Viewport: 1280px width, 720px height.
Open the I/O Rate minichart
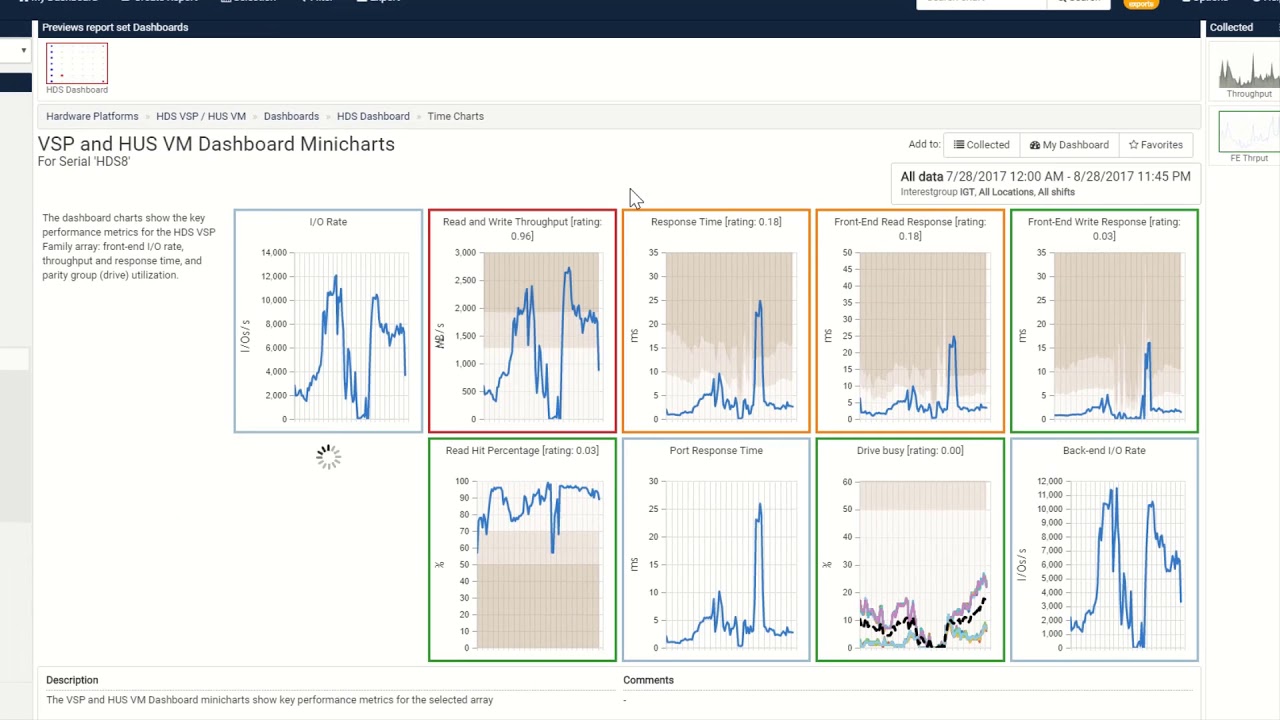coord(328,321)
